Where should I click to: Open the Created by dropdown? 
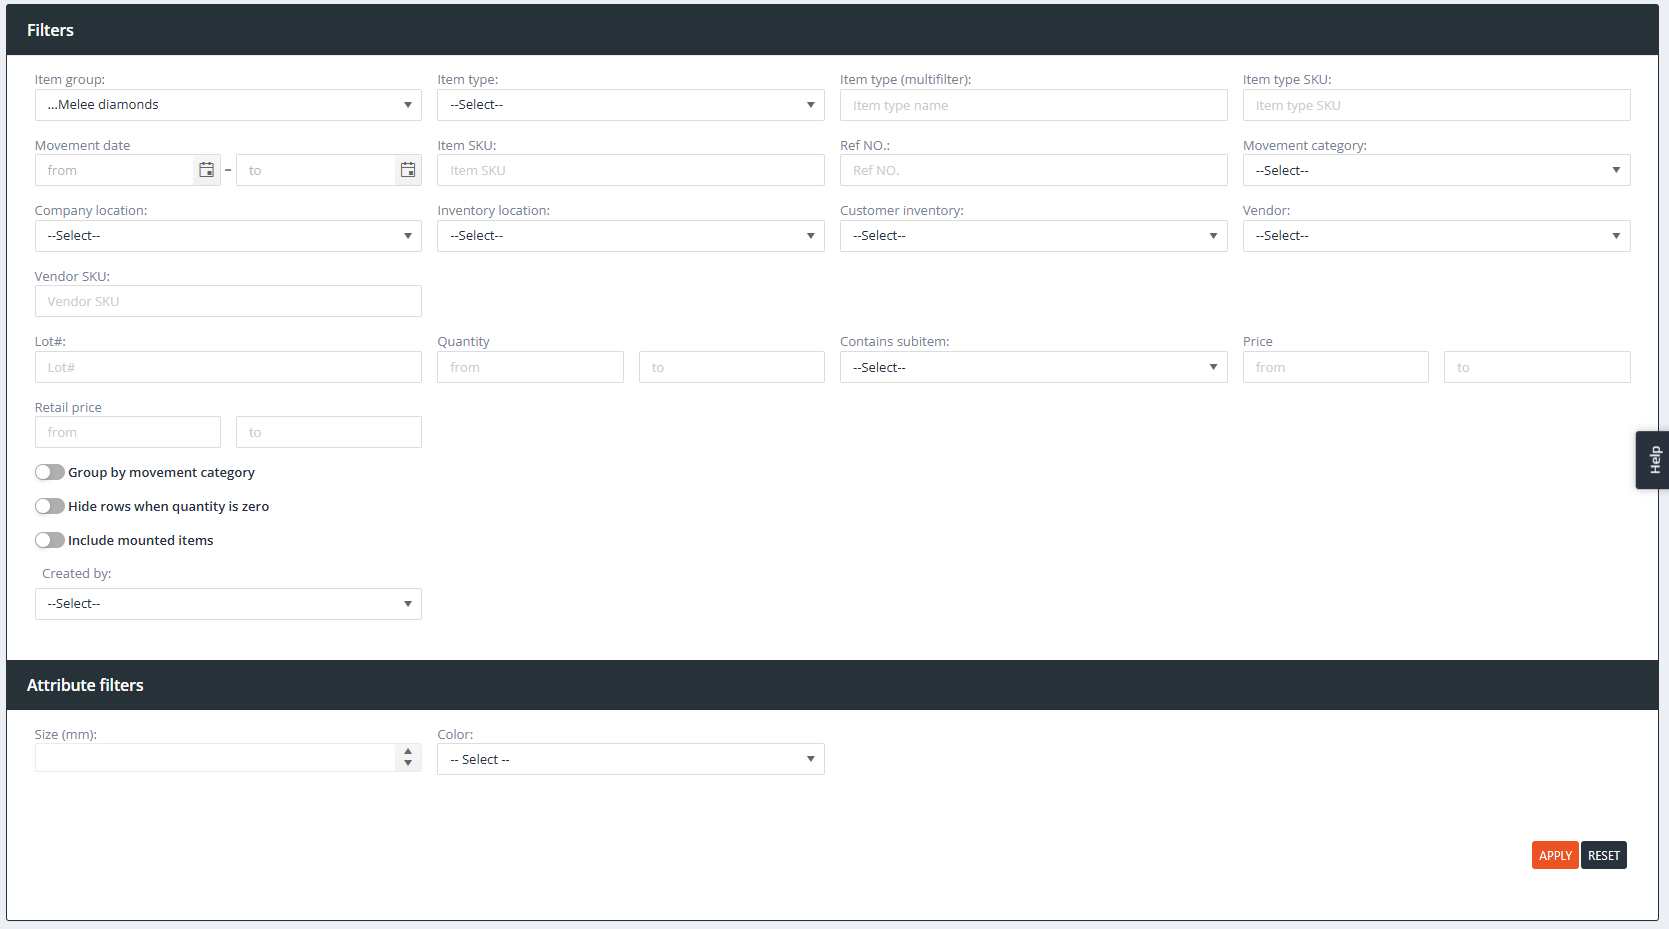tap(228, 604)
